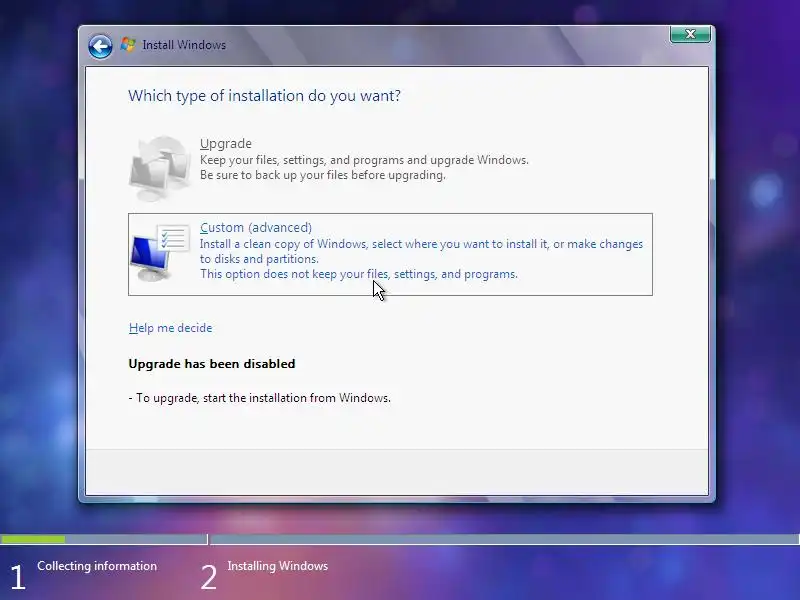Click the grayed-out Upgrade computers icon
This screenshot has width=800, height=600.
pos(160,167)
